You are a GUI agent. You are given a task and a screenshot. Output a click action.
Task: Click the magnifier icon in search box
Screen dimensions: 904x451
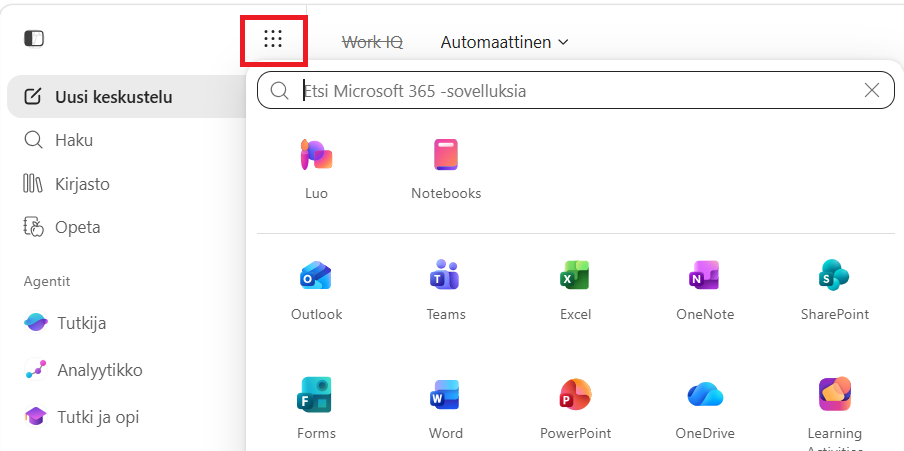tap(280, 91)
